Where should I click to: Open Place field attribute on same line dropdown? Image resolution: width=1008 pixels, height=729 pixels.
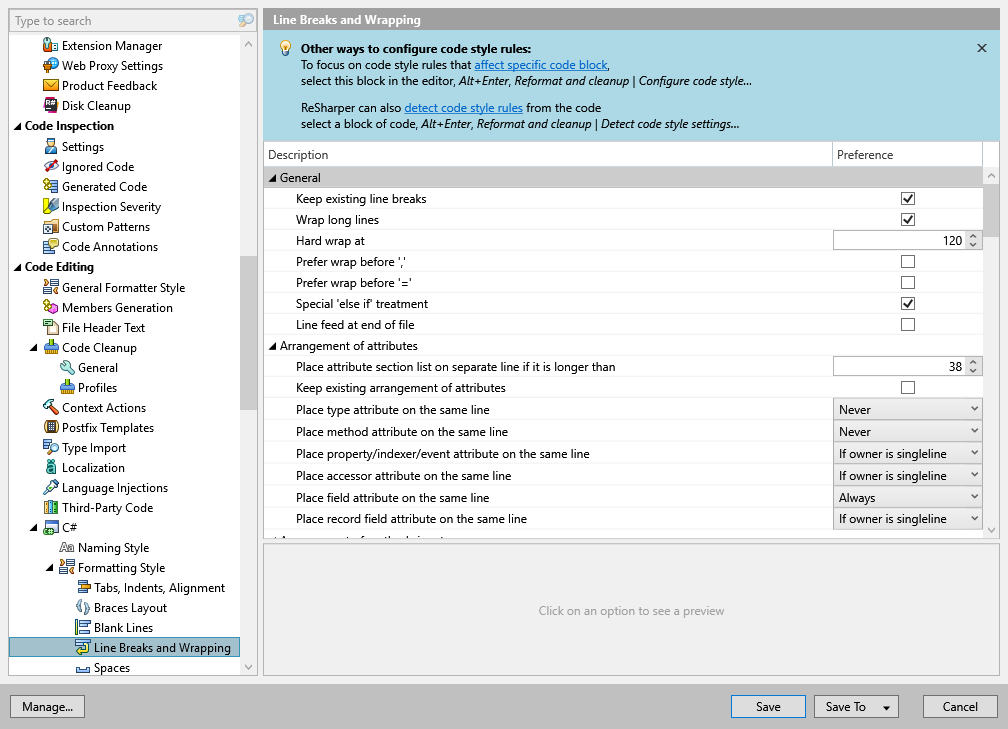click(x=908, y=498)
